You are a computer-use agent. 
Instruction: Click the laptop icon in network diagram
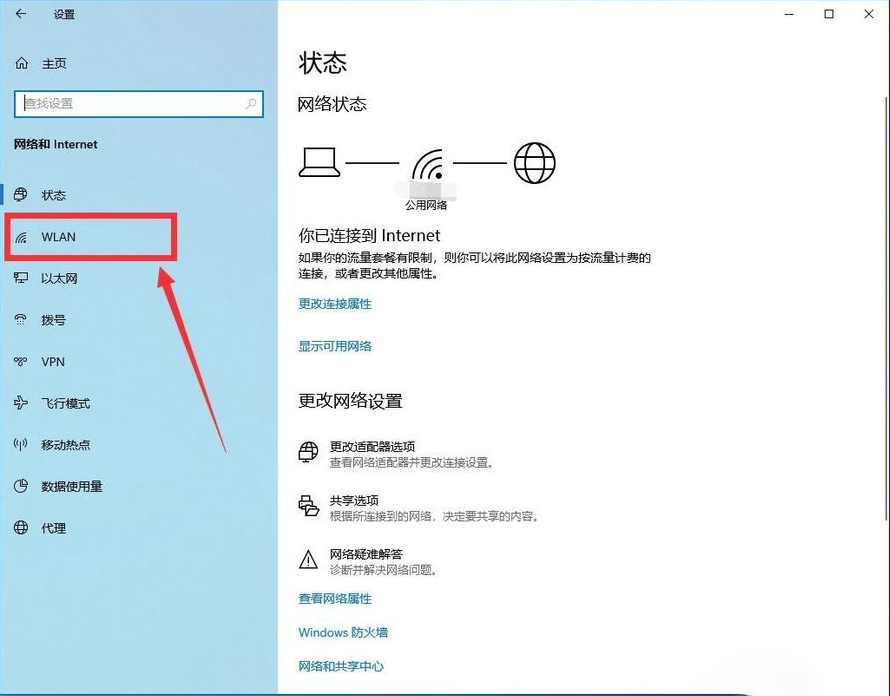[320, 162]
